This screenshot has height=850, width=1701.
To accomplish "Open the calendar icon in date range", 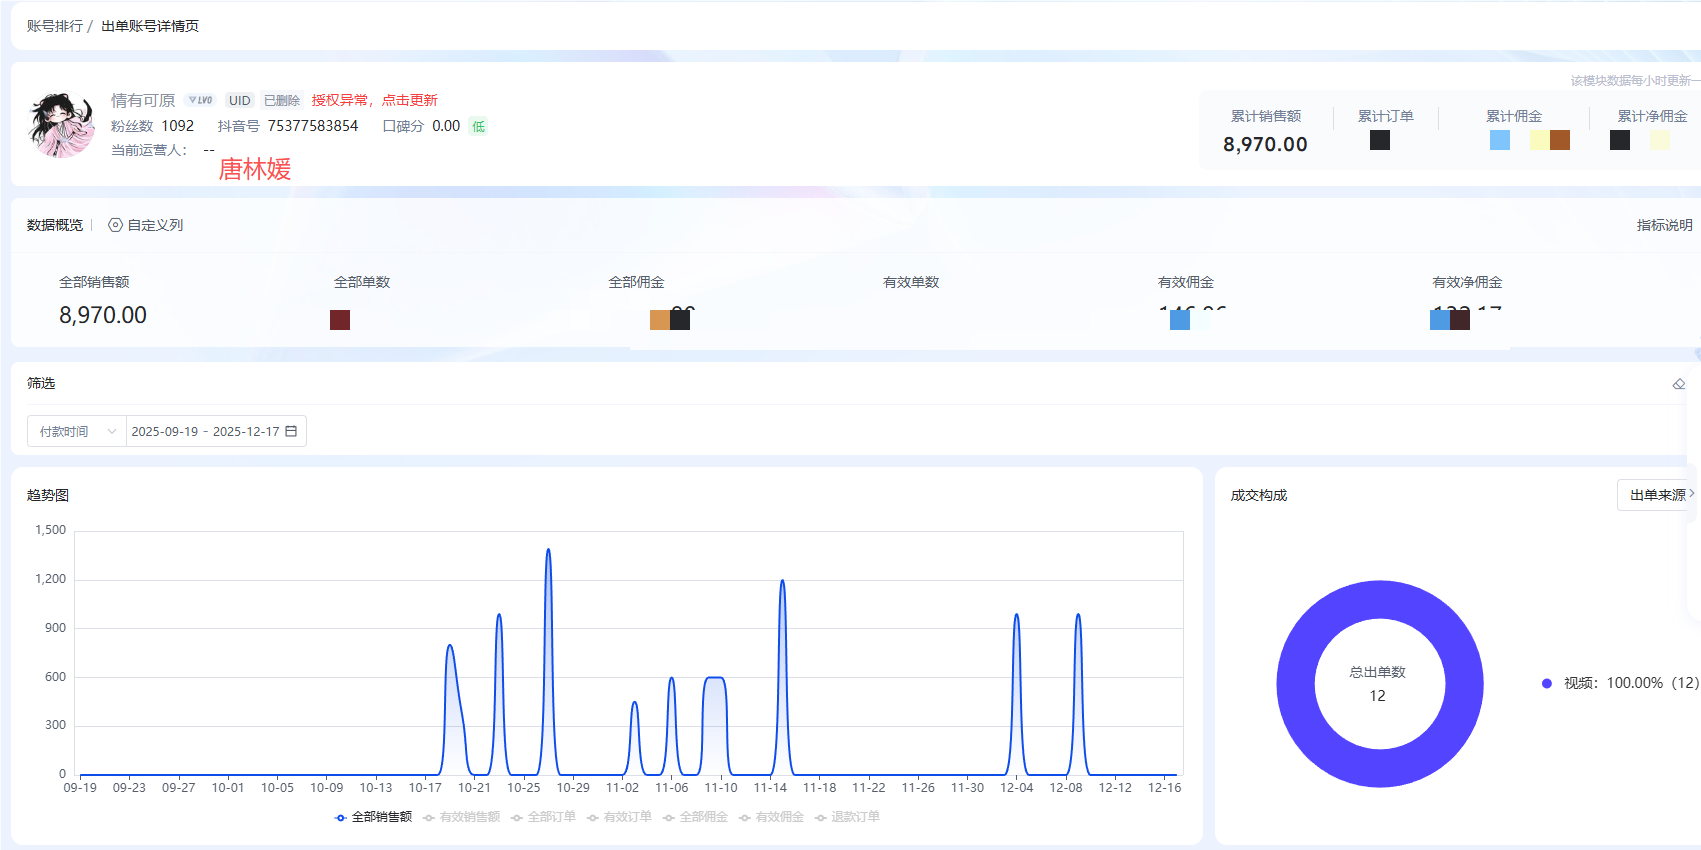I will [x=291, y=431].
